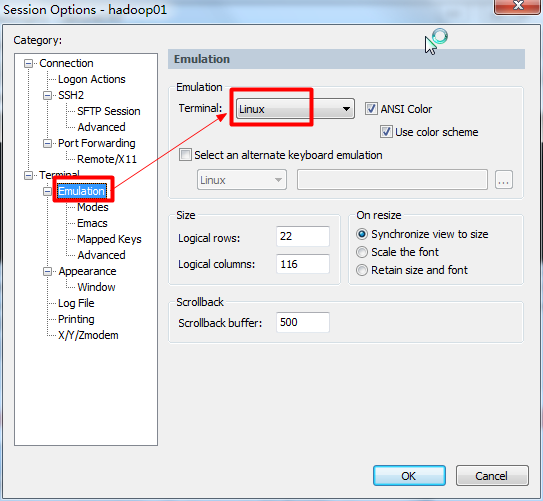This screenshot has width=543, height=501.
Task: Open Modes category
Action: tap(93, 207)
